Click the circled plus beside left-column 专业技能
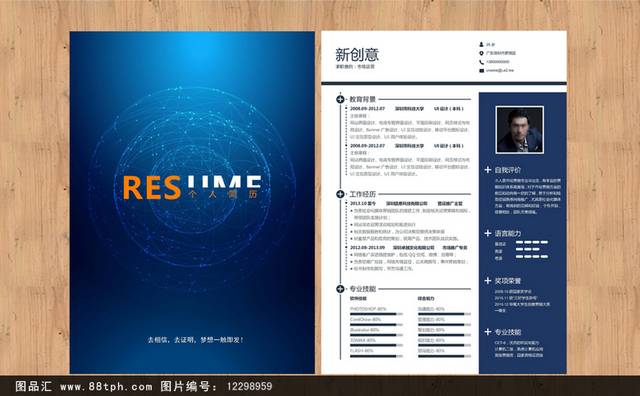640x396 pixels. point(340,289)
